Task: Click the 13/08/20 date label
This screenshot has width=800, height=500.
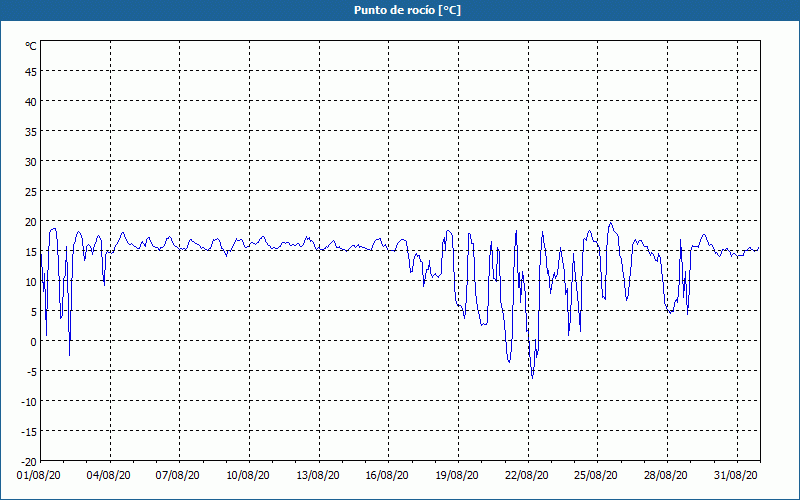Action: (318, 475)
